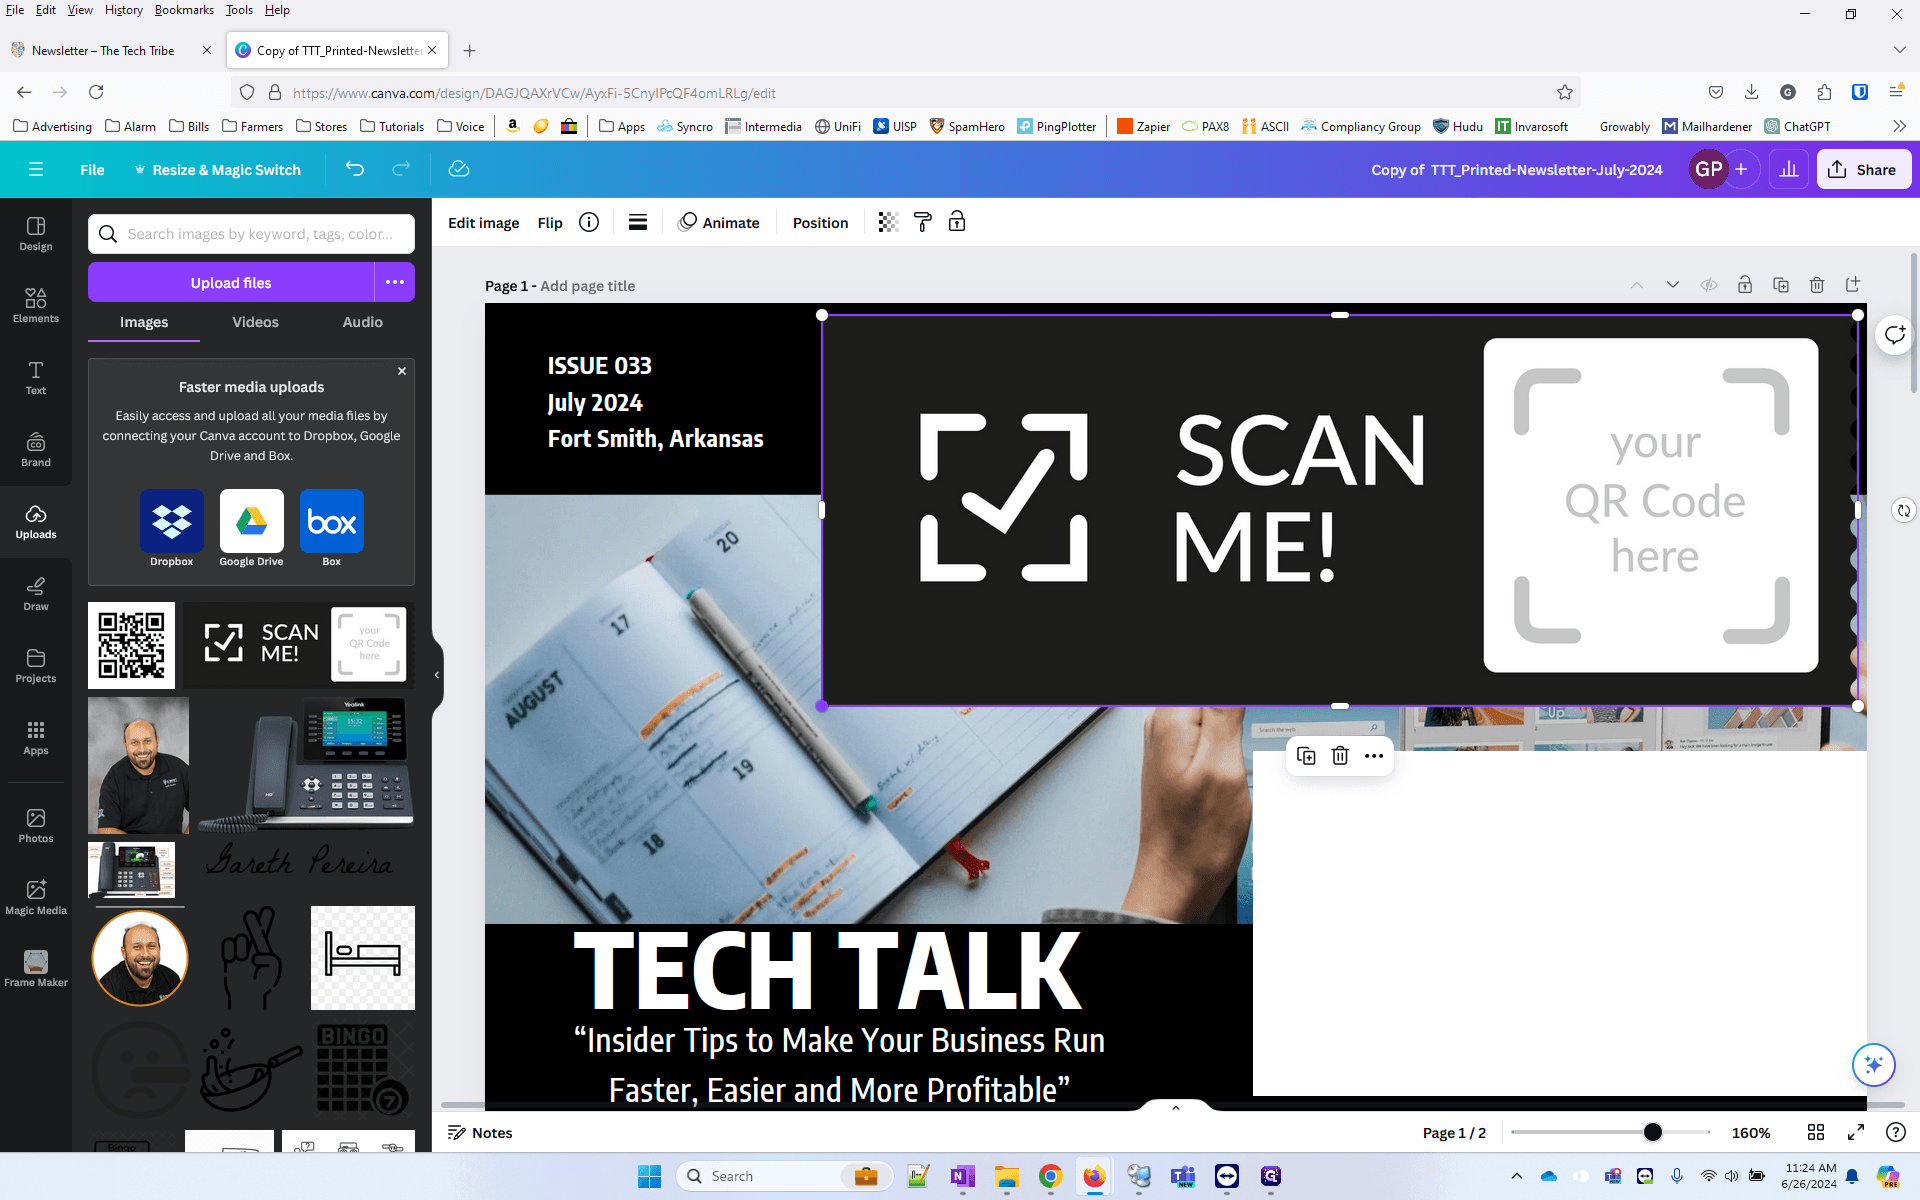Click the Undo arrow
Viewport: 1920px width, 1200px height.
click(355, 169)
